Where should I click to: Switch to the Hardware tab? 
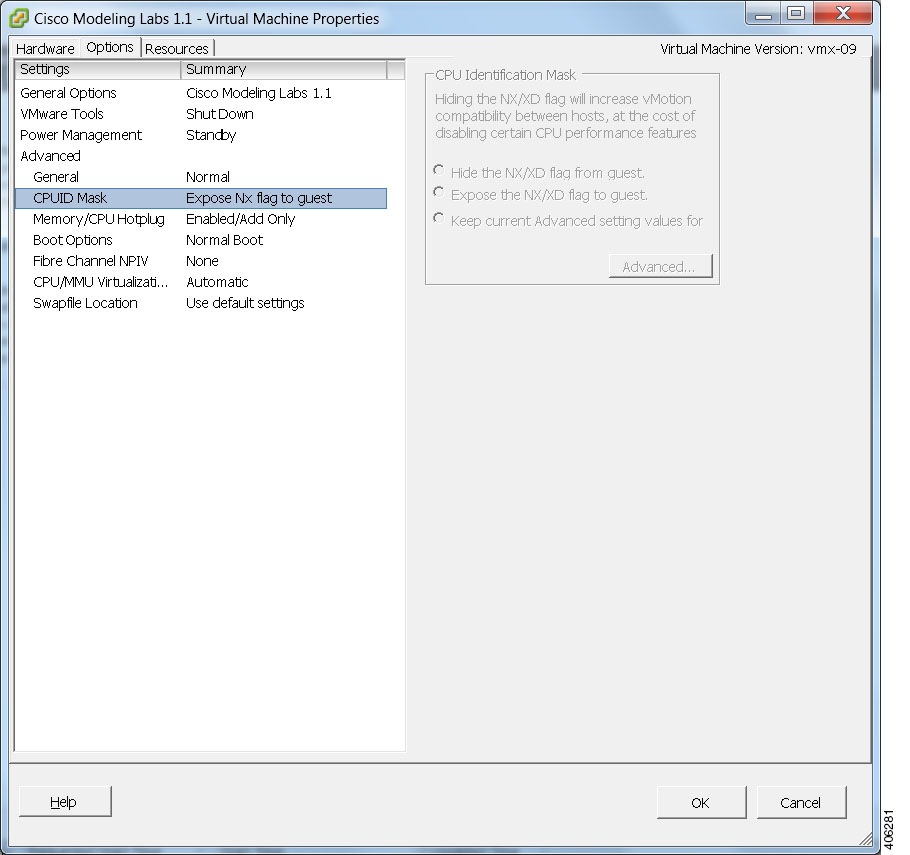pyautogui.click(x=45, y=49)
